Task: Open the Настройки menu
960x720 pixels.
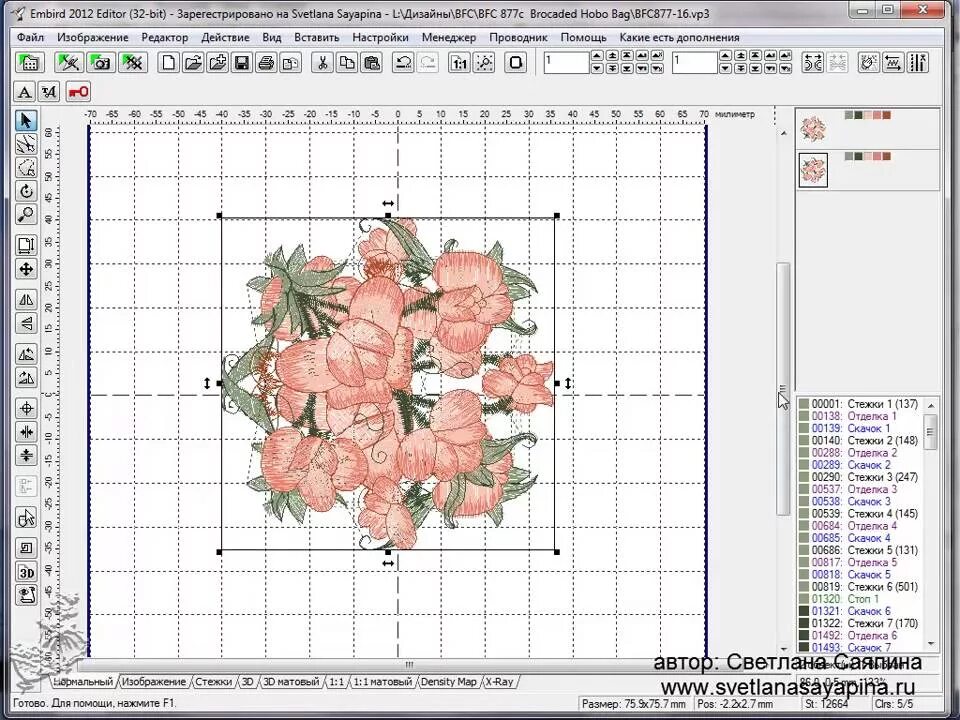Action: pyautogui.click(x=380, y=37)
